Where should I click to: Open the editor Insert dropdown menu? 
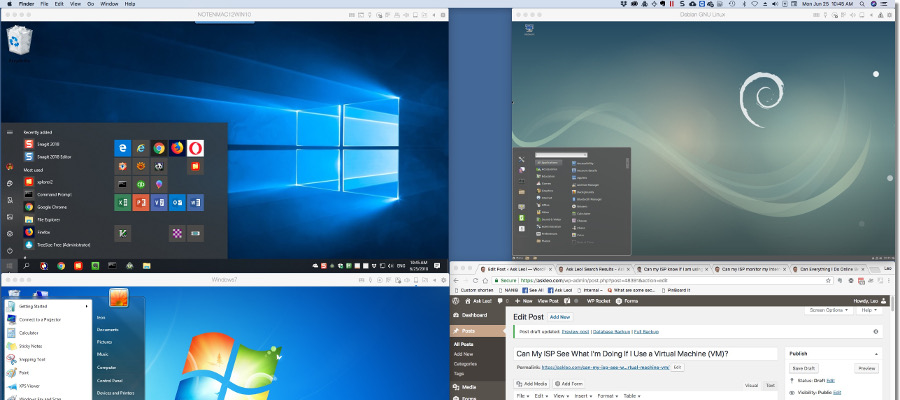[x=581, y=396]
